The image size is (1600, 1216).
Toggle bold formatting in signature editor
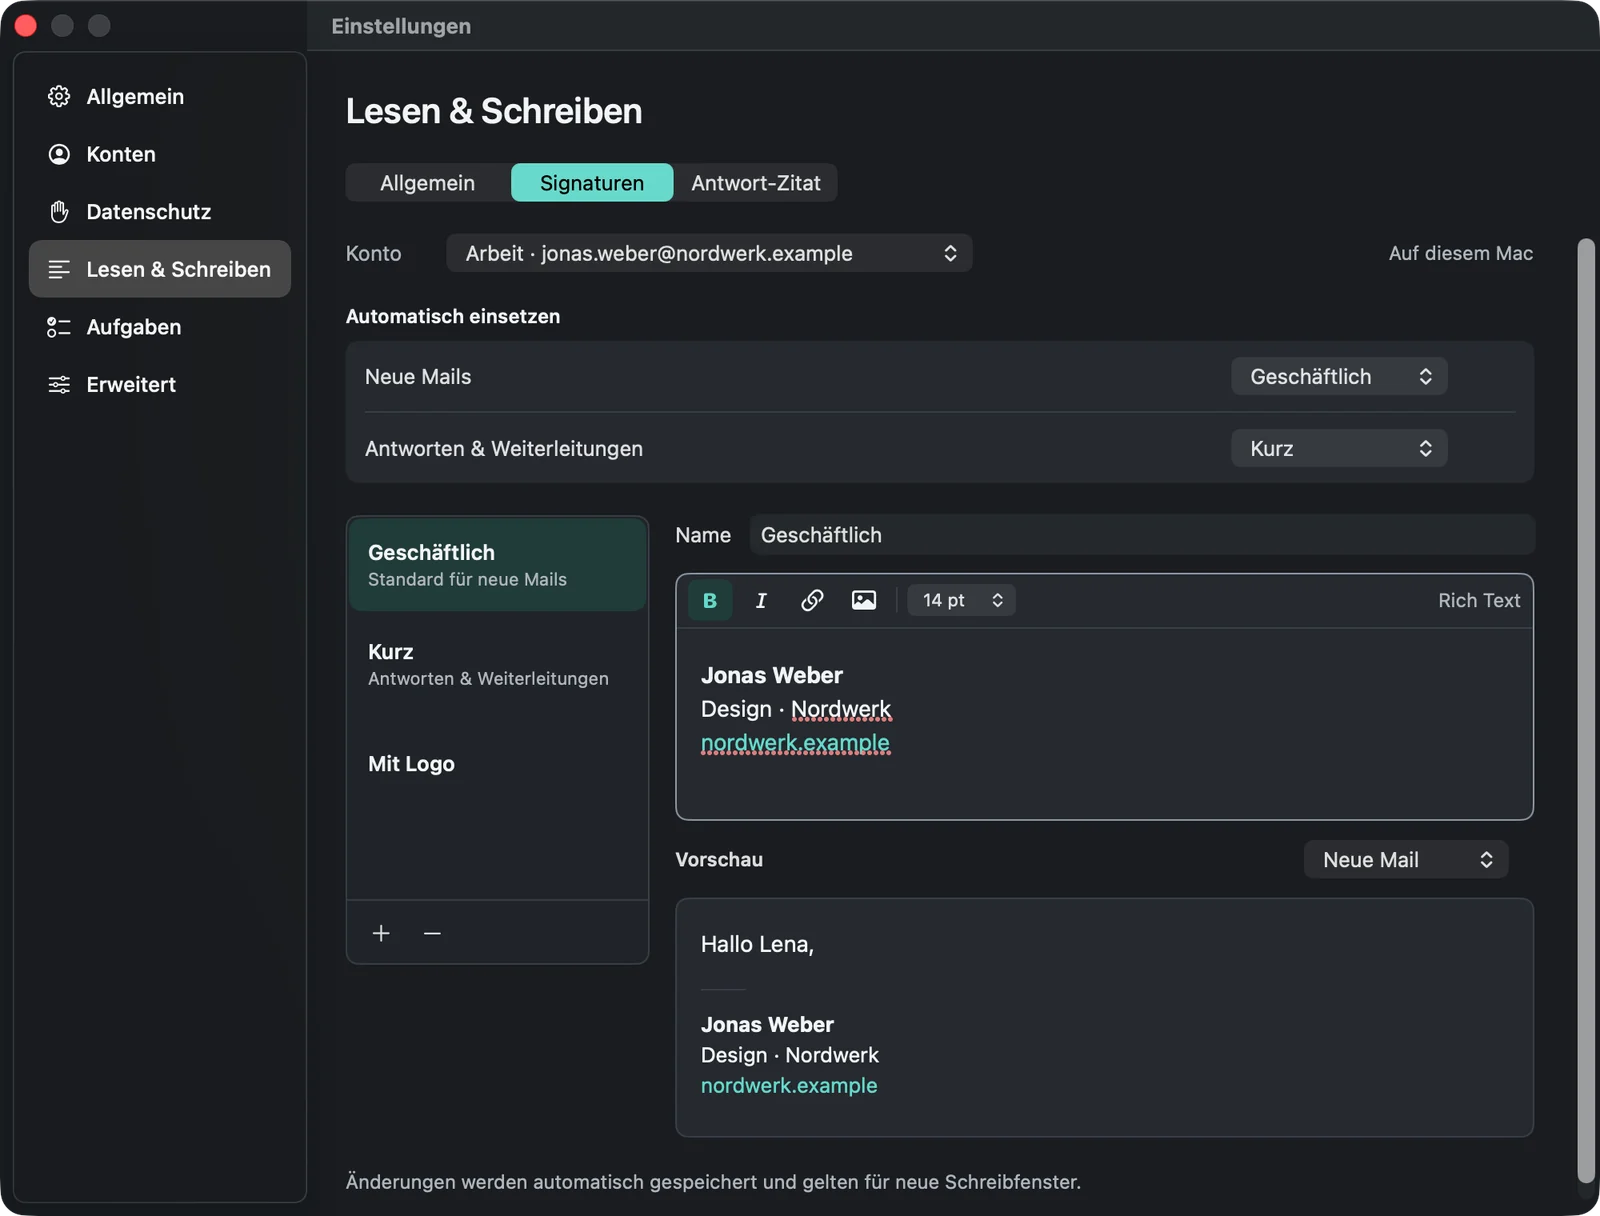tap(710, 600)
